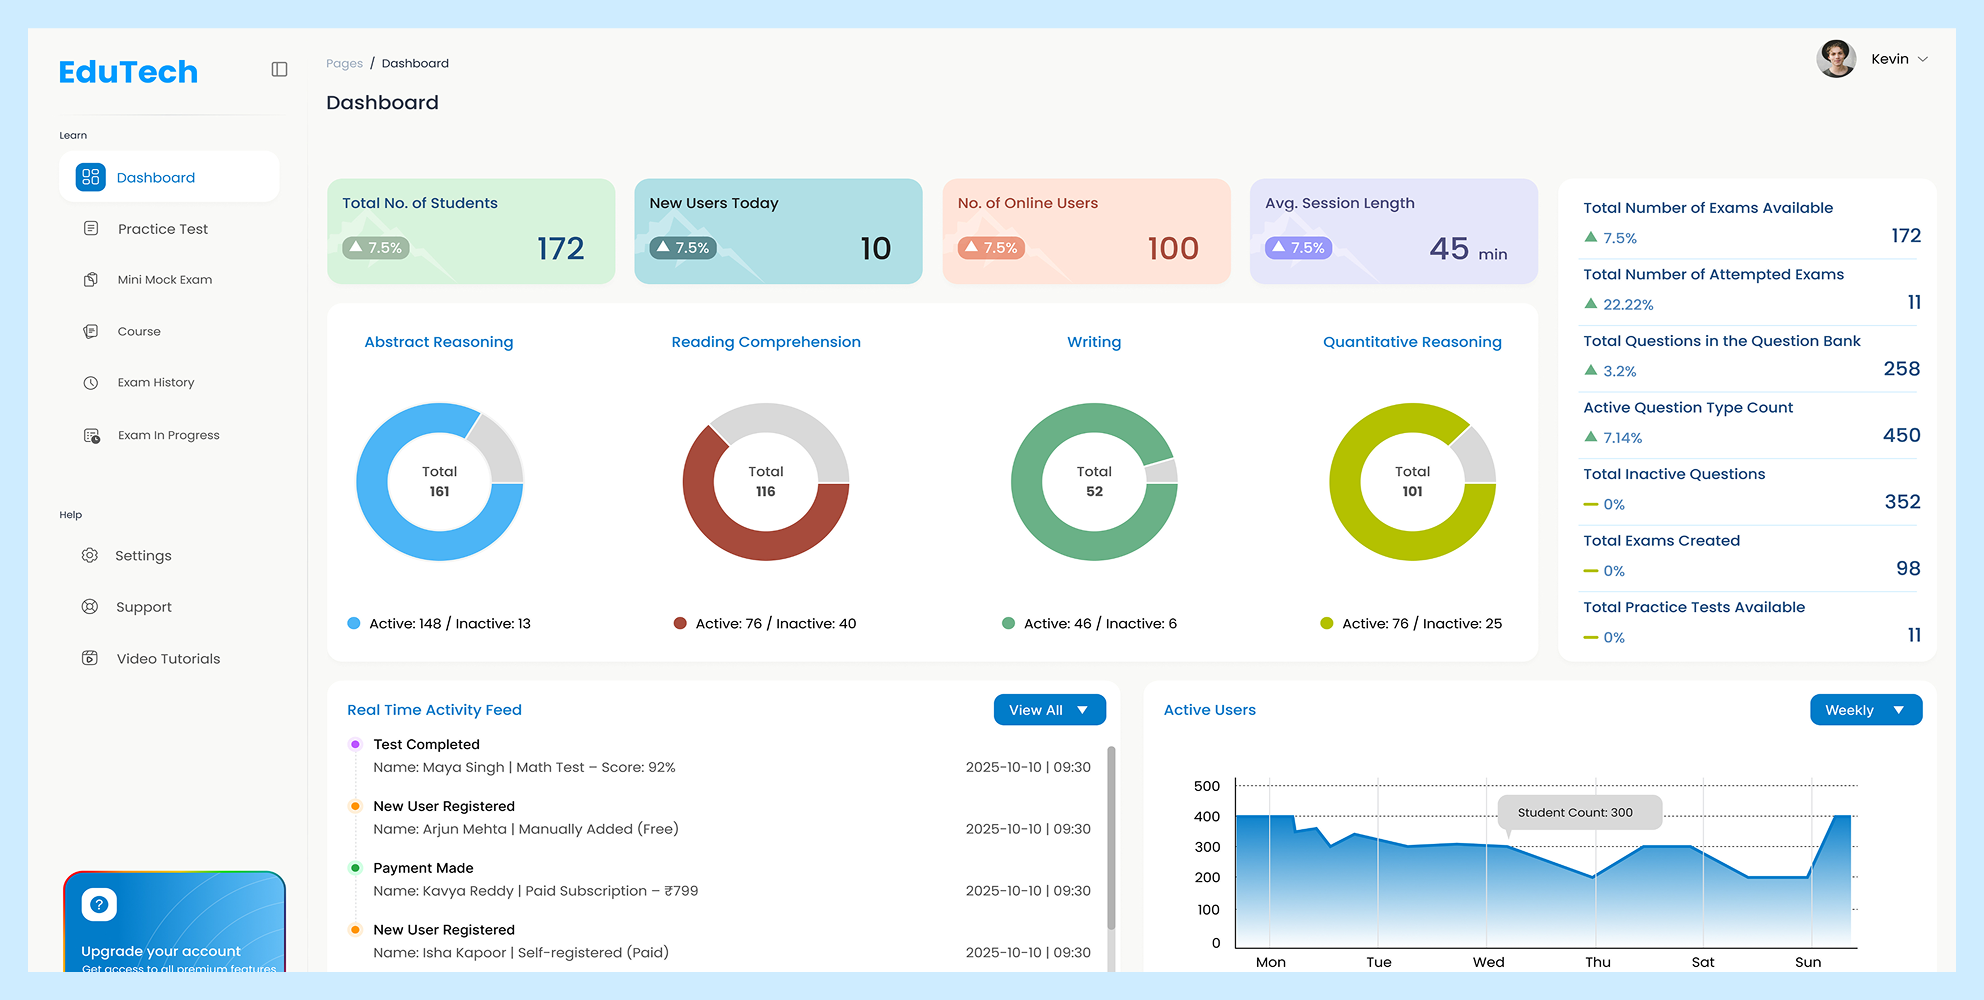Screen dimensions: 1984x1000
Task: Open Video Tutorials via sidebar icon
Action: 90,658
